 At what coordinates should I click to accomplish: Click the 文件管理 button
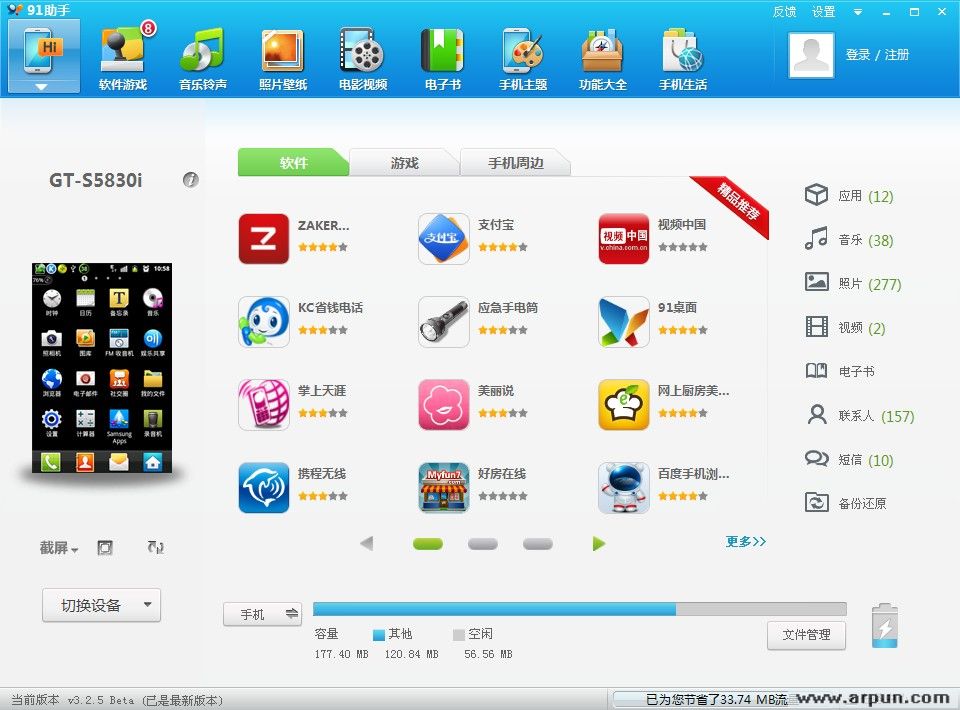click(x=806, y=635)
